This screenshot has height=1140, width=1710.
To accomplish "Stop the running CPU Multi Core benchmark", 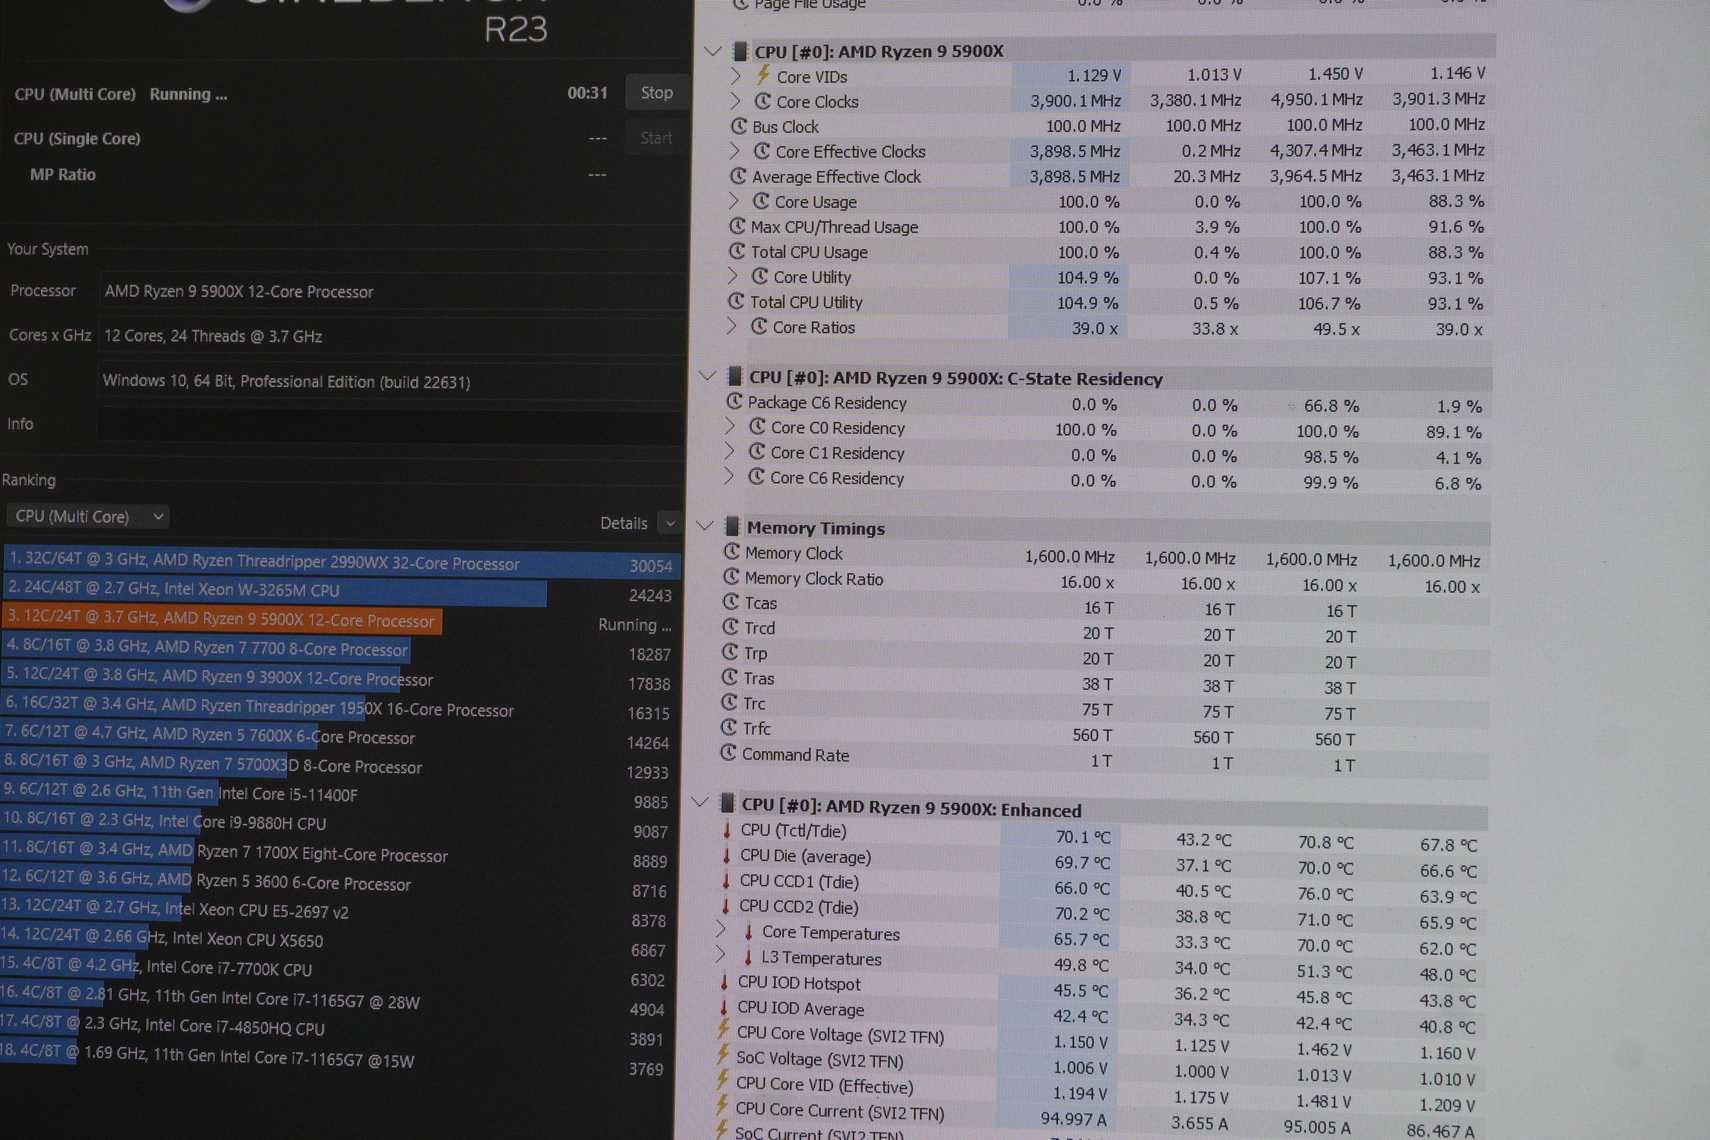I will point(656,93).
